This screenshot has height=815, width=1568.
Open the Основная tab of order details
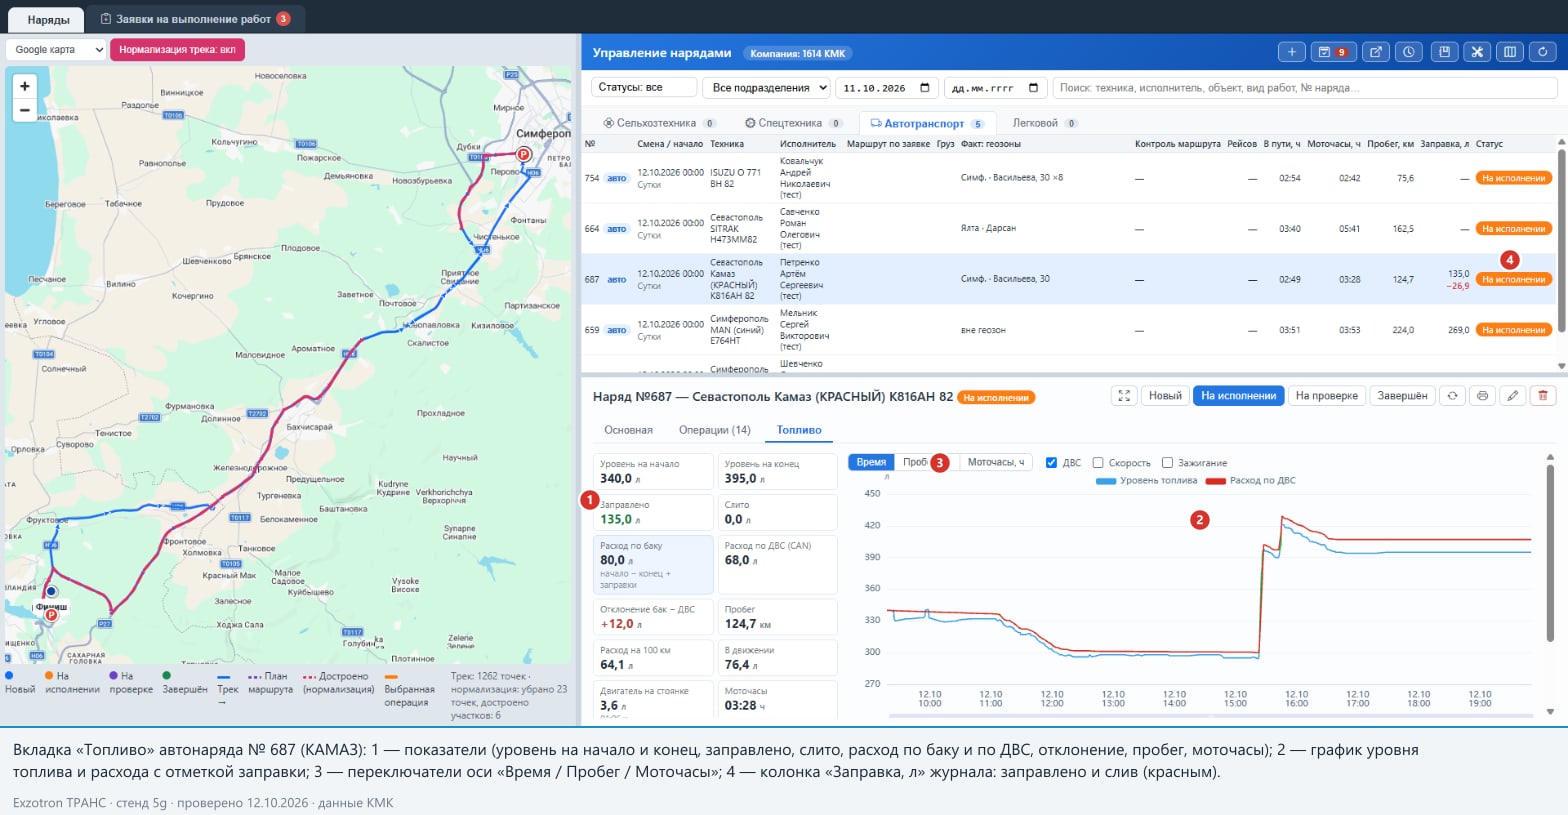tap(628, 430)
